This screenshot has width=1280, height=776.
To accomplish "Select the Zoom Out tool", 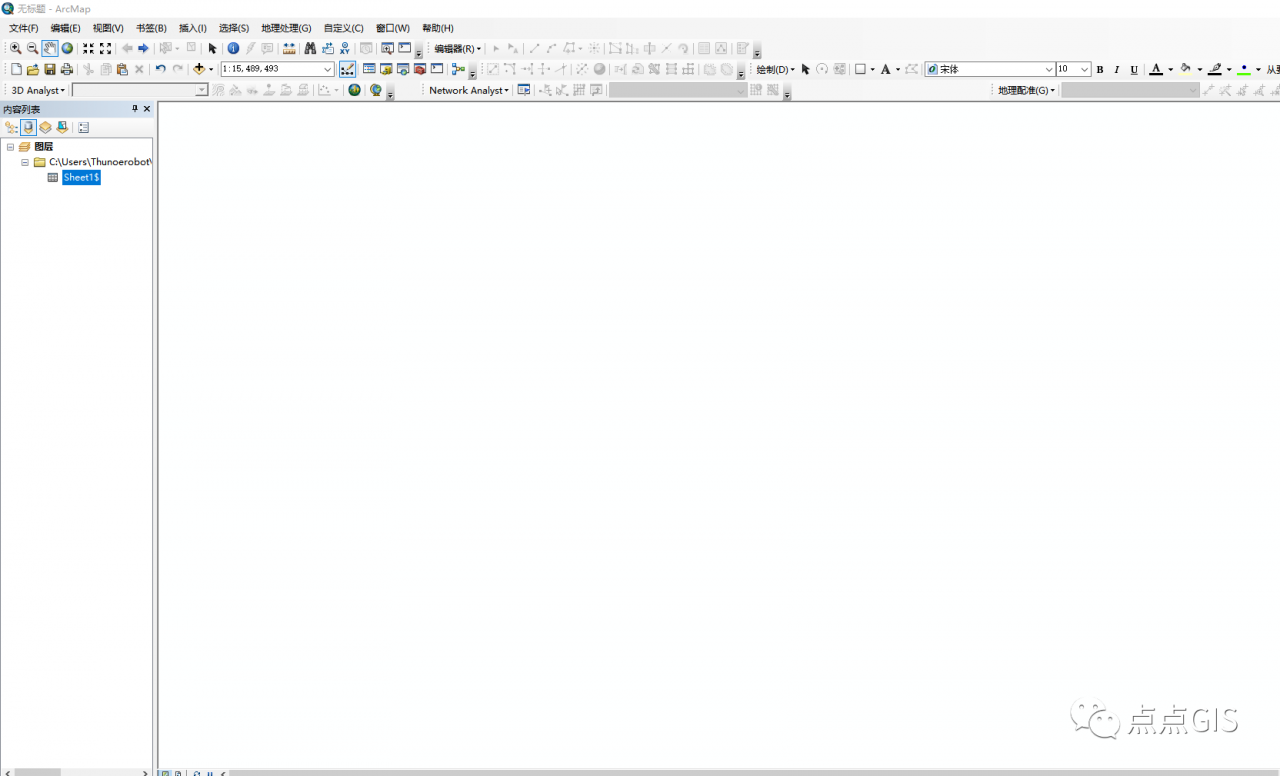I will coord(32,48).
